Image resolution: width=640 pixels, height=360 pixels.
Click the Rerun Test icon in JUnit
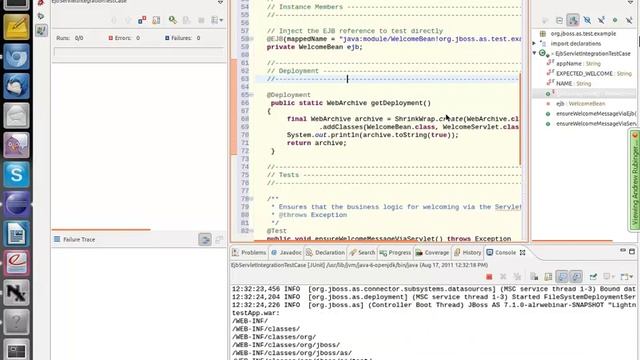coord(173,20)
